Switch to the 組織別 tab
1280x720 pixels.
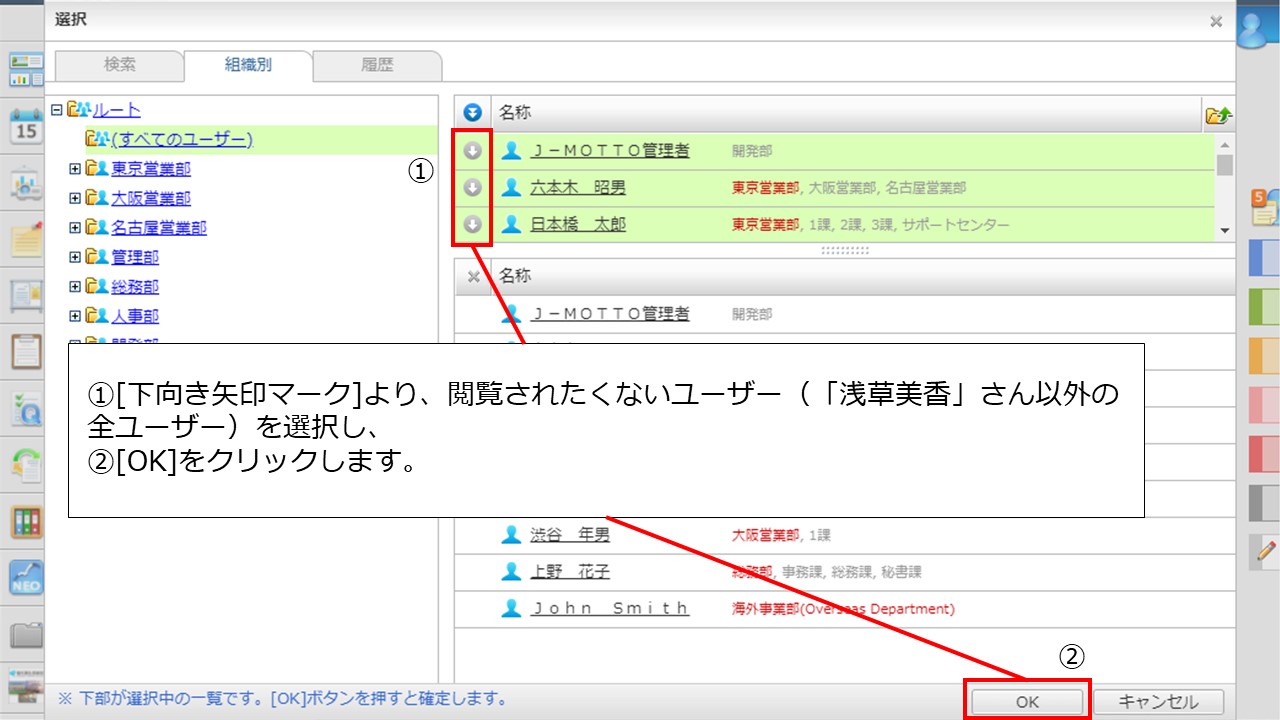(x=248, y=65)
